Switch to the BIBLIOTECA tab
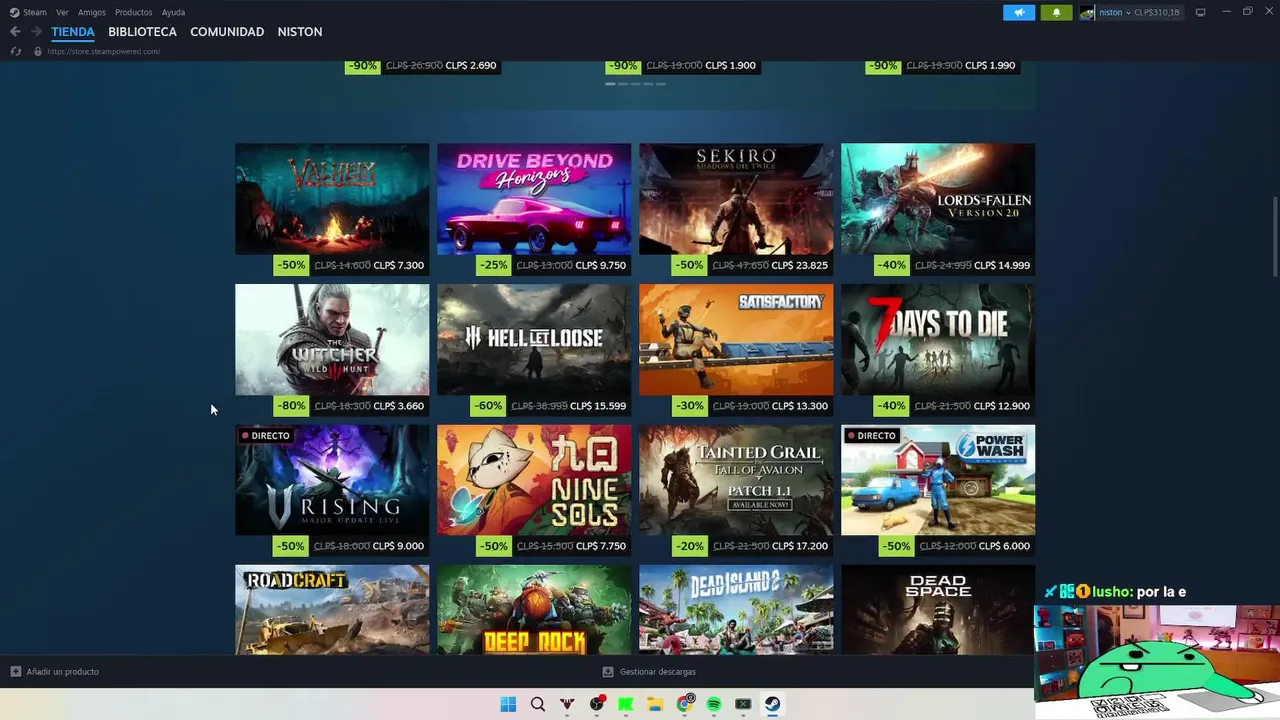This screenshot has width=1280, height=720. pos(142,32)
